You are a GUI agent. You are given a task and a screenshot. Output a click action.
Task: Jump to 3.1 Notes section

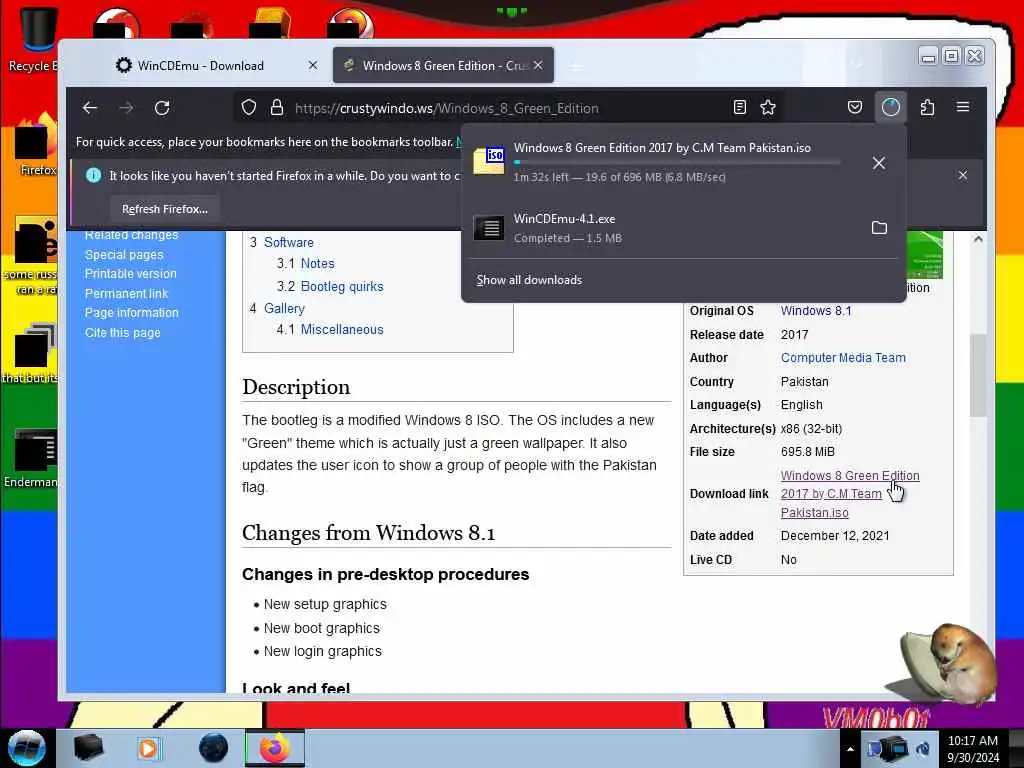[x=317, y=264]
